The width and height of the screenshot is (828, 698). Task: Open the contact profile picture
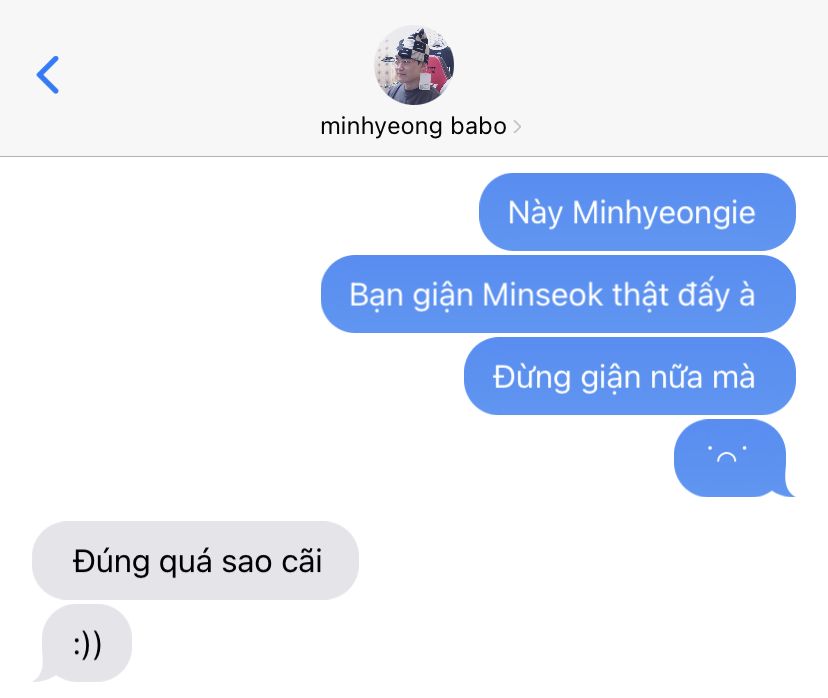[414, 65]
